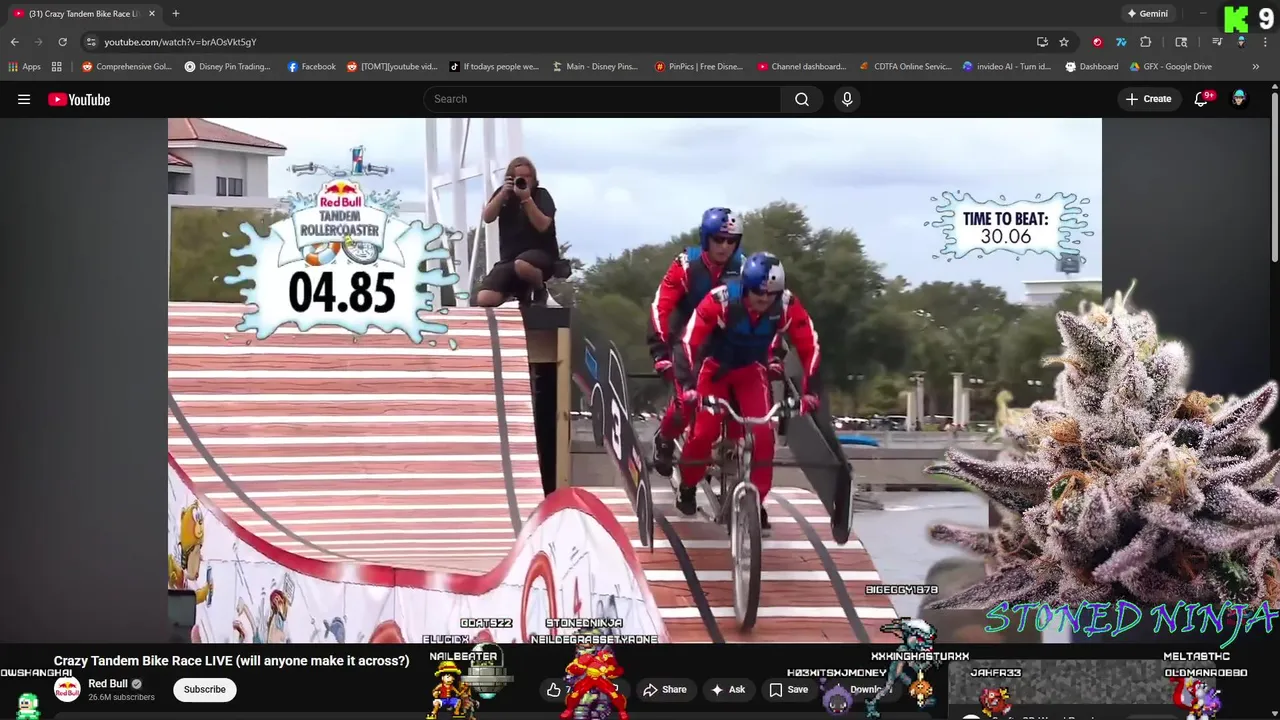The image size is (1280, 720).
Task: Open a new browser tab
Action: click(176, 14)
